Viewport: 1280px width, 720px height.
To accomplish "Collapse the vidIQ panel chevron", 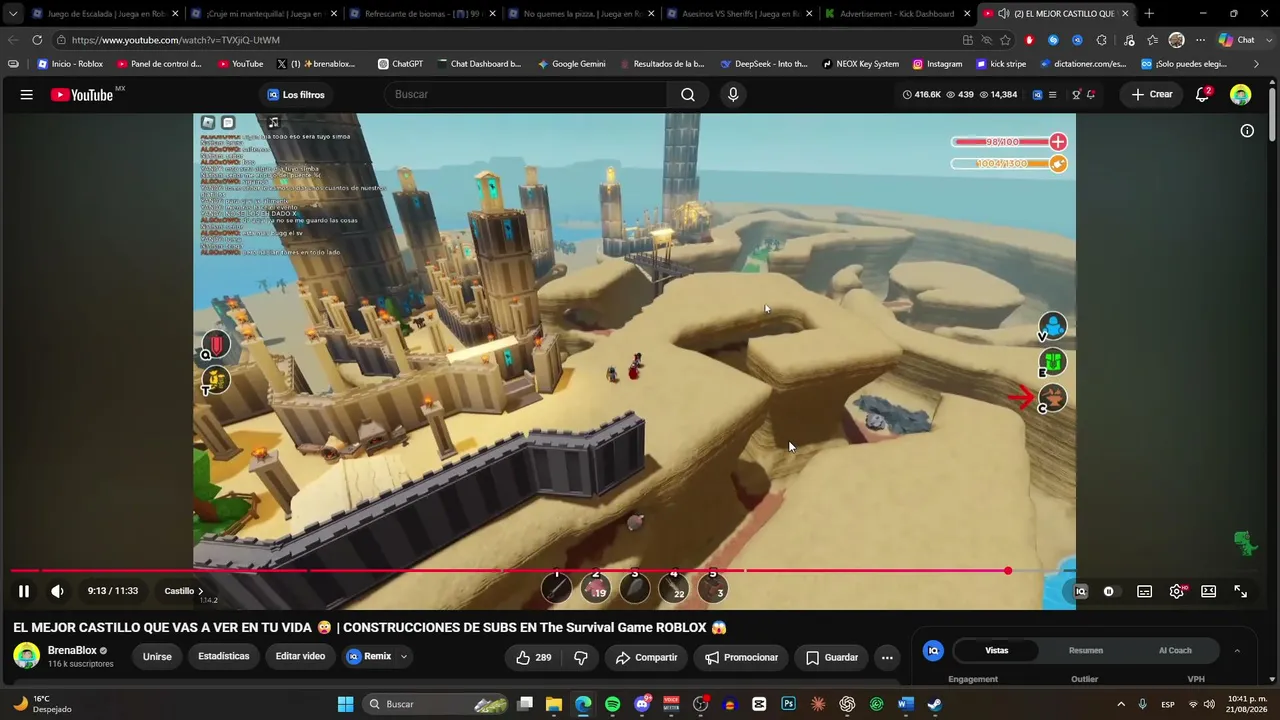I will pos(1237,651).
